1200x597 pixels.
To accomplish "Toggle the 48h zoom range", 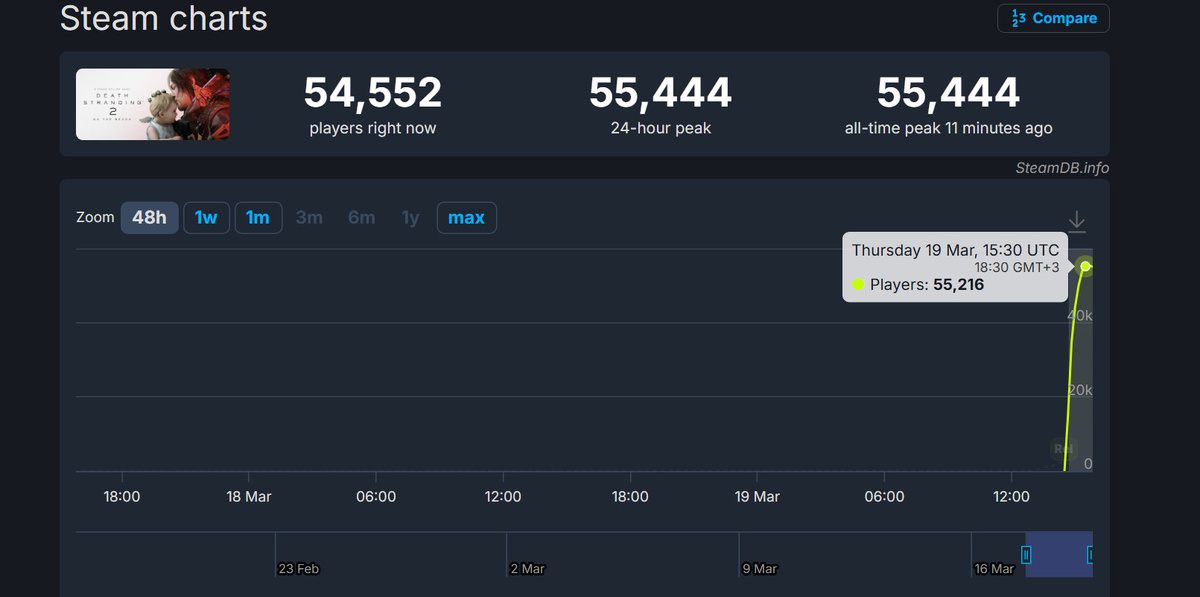I will click(149, 217).
